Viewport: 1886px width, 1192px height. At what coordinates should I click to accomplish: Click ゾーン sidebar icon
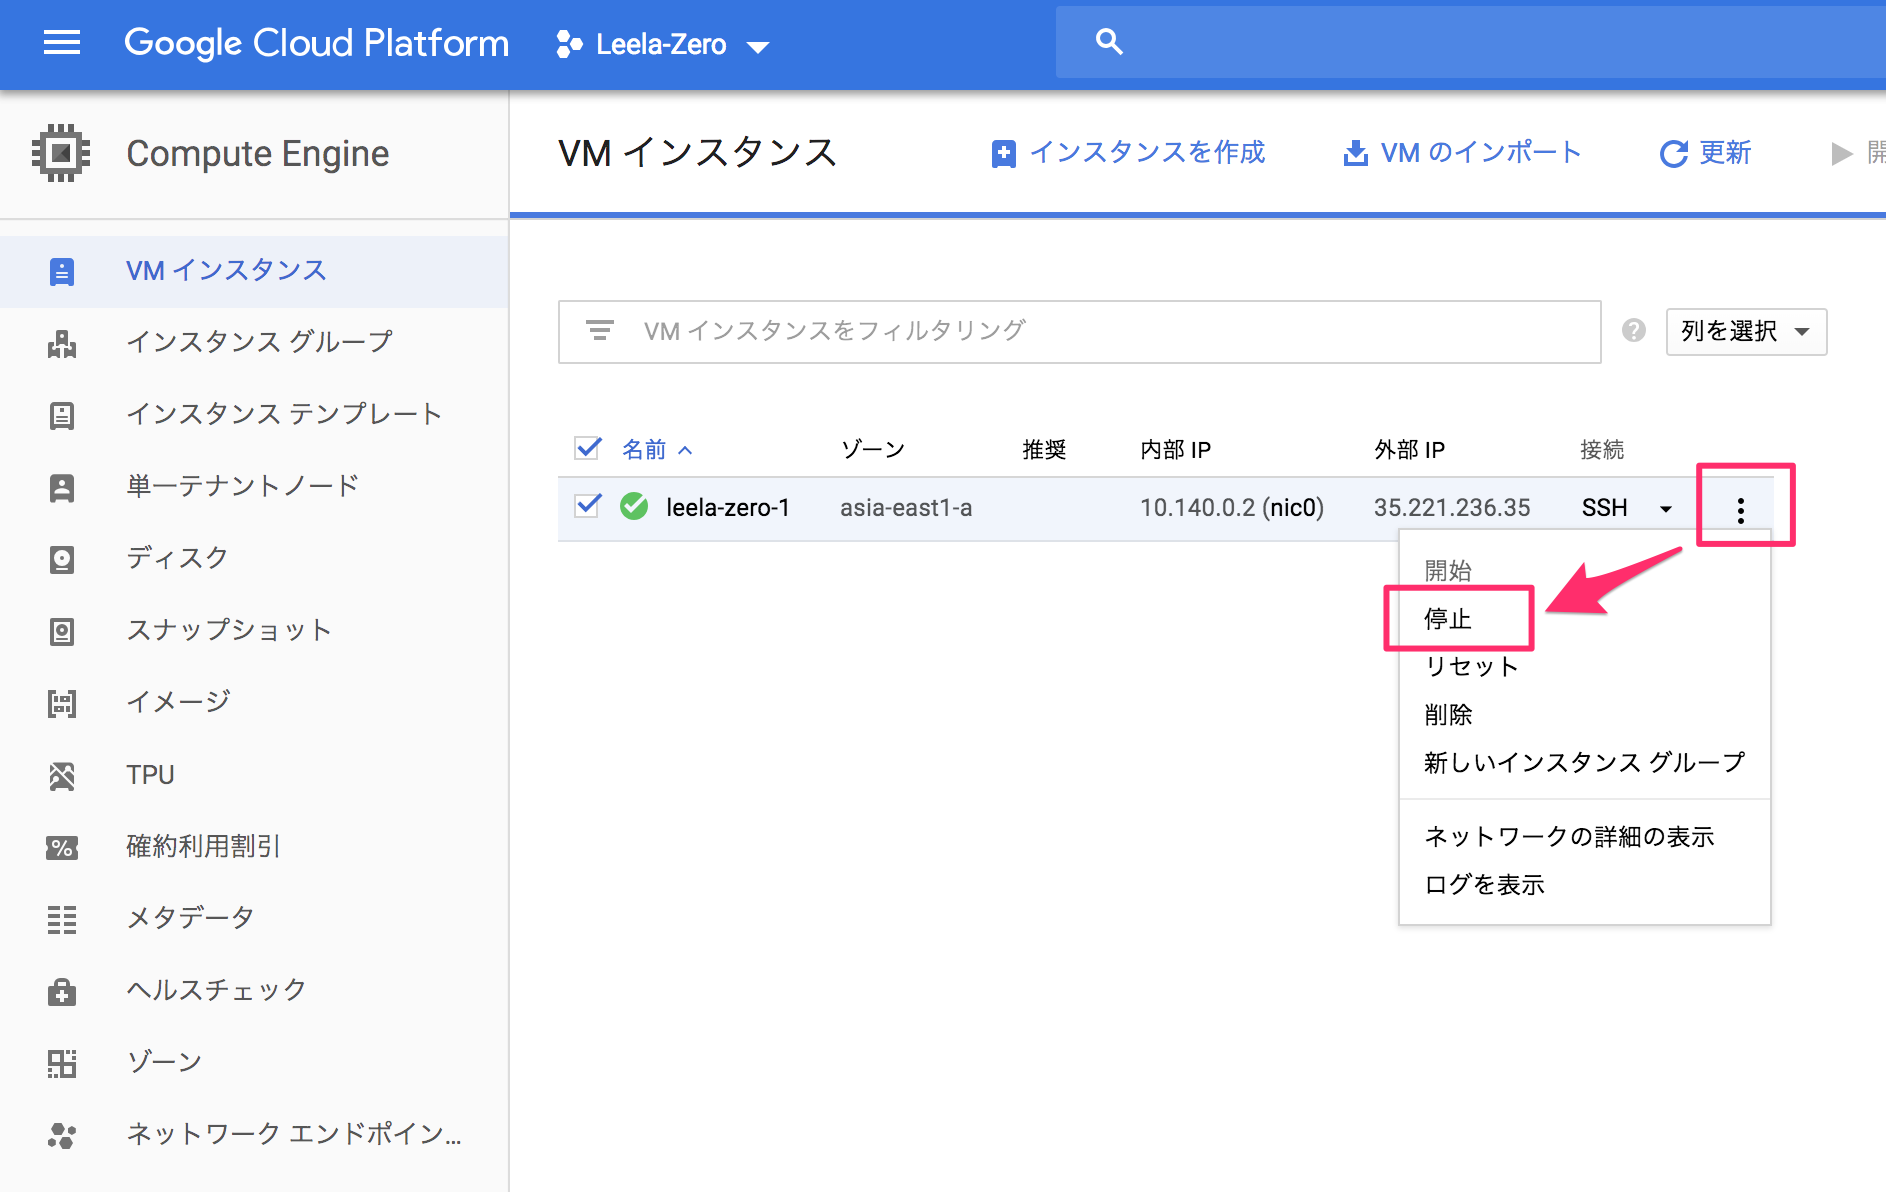tap(62, 1064)
